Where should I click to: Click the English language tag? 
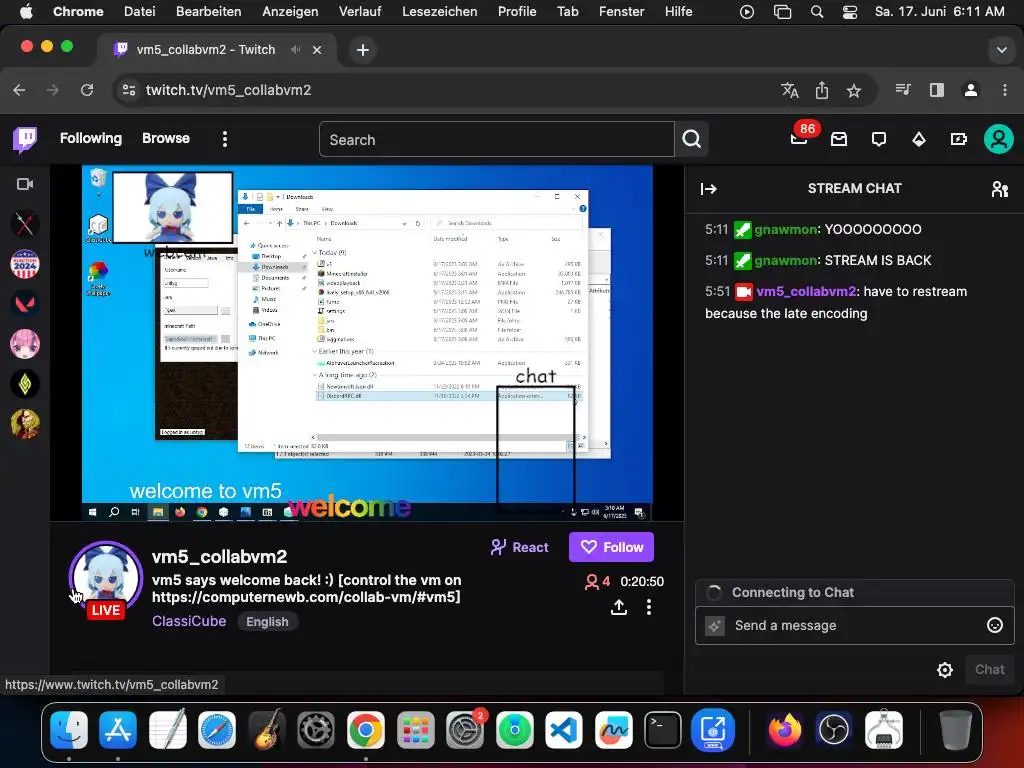[x=267, y=622]
